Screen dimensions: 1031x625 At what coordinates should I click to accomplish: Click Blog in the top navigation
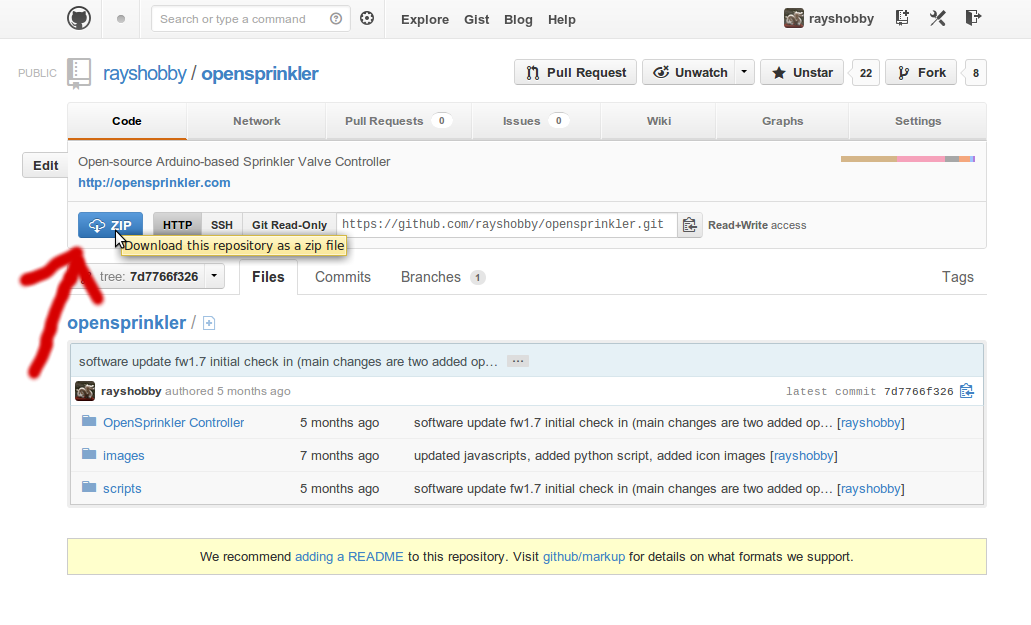(x=518, y=20)
